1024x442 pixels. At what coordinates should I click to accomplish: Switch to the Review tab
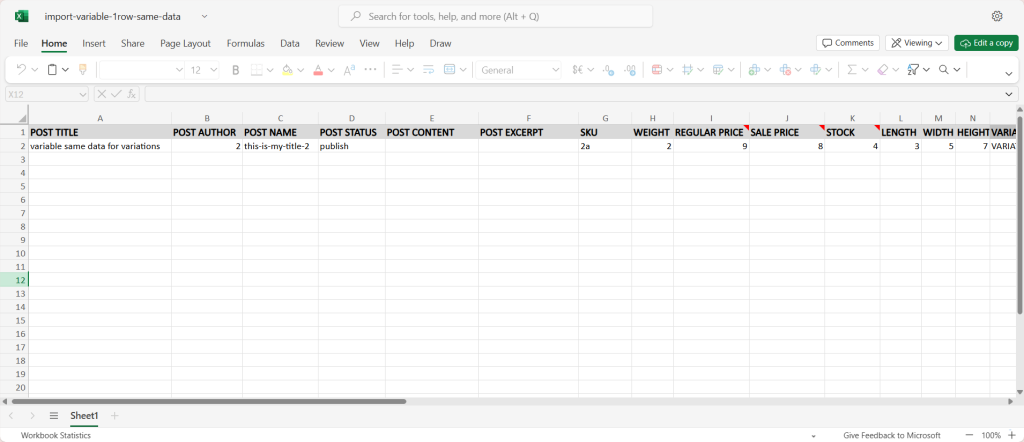point(329,43)
